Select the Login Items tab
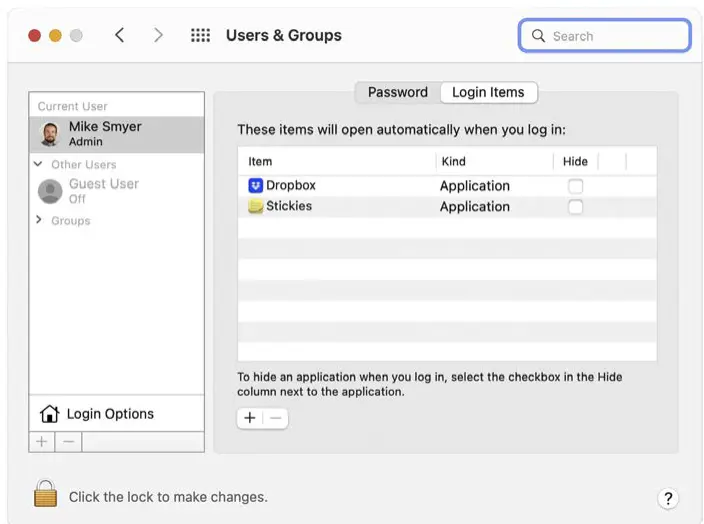 coord(488,92)
